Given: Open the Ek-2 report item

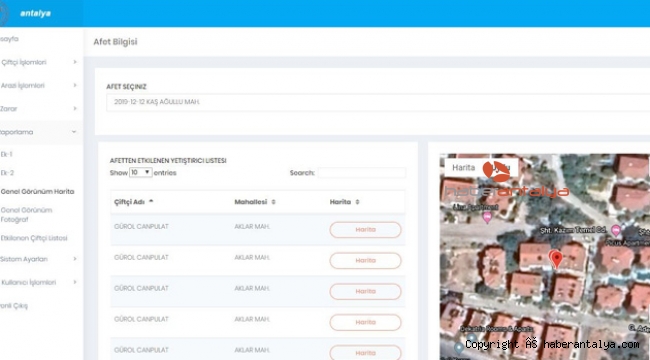Looking at the screenshot, I should [x=7, y=173].
